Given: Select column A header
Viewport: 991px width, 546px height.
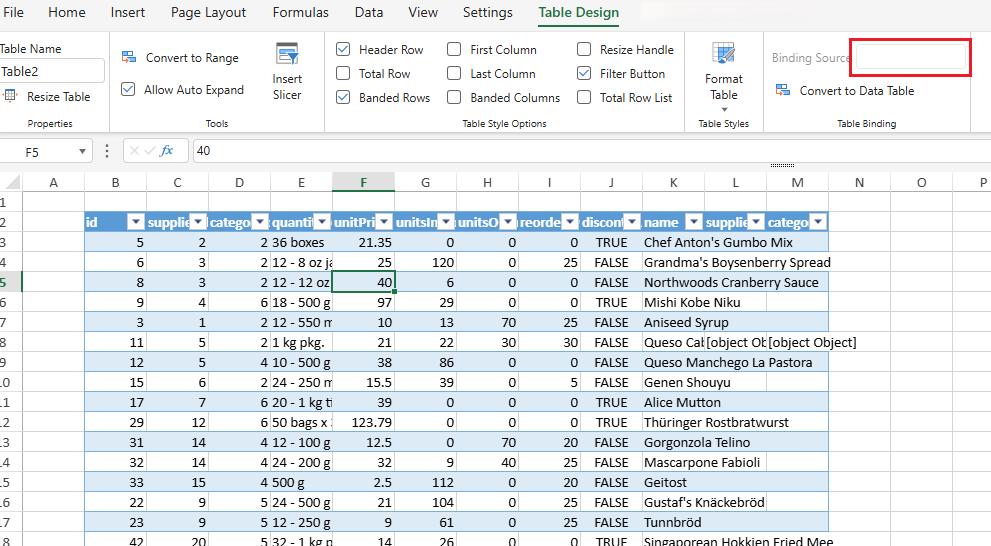Looking at the screenshot, I should 54,183.
